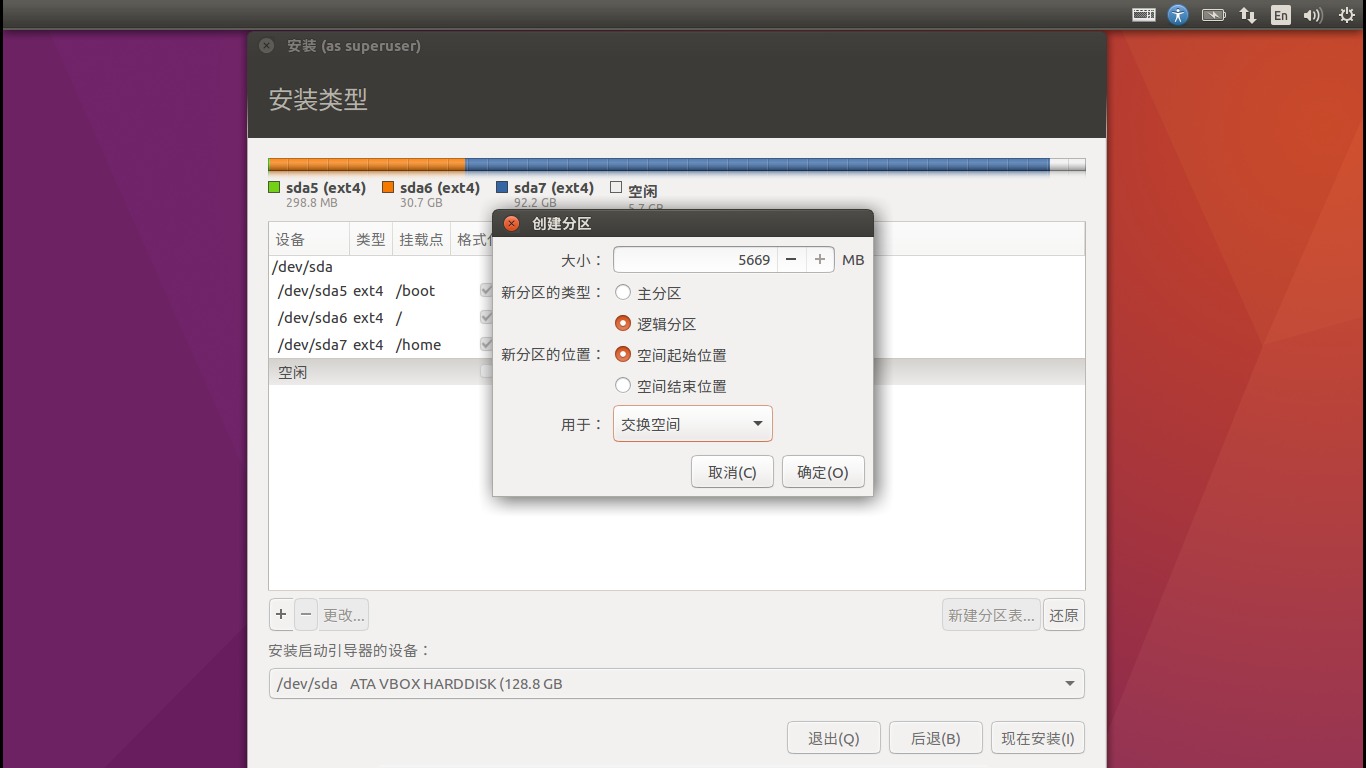Click the 现在安装(I) button
Image resolution: width=1366 pixels, height=768 pixels.
tap(1038, 737)
